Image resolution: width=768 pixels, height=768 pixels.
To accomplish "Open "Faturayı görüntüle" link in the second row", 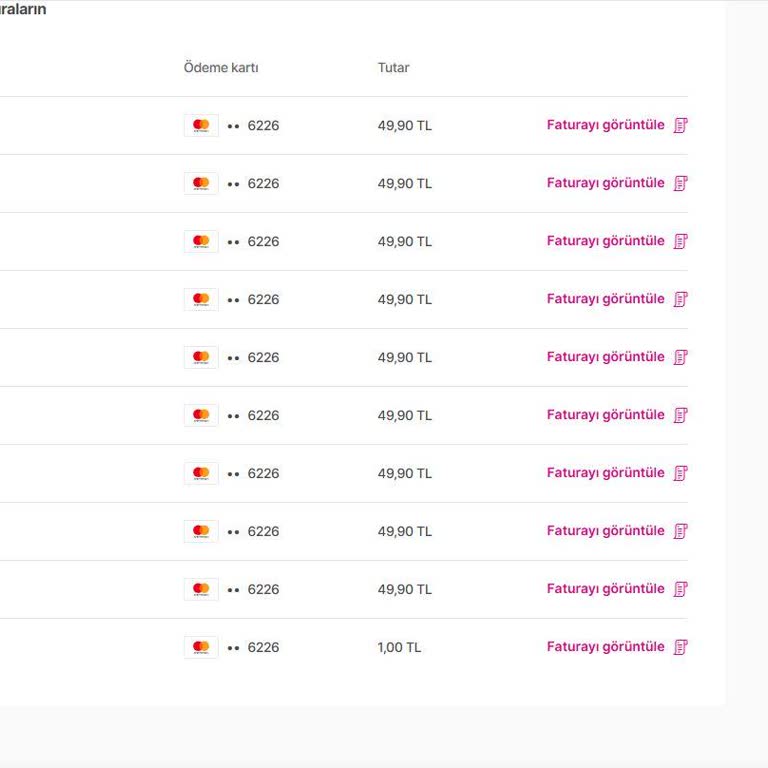I will 605,183.
